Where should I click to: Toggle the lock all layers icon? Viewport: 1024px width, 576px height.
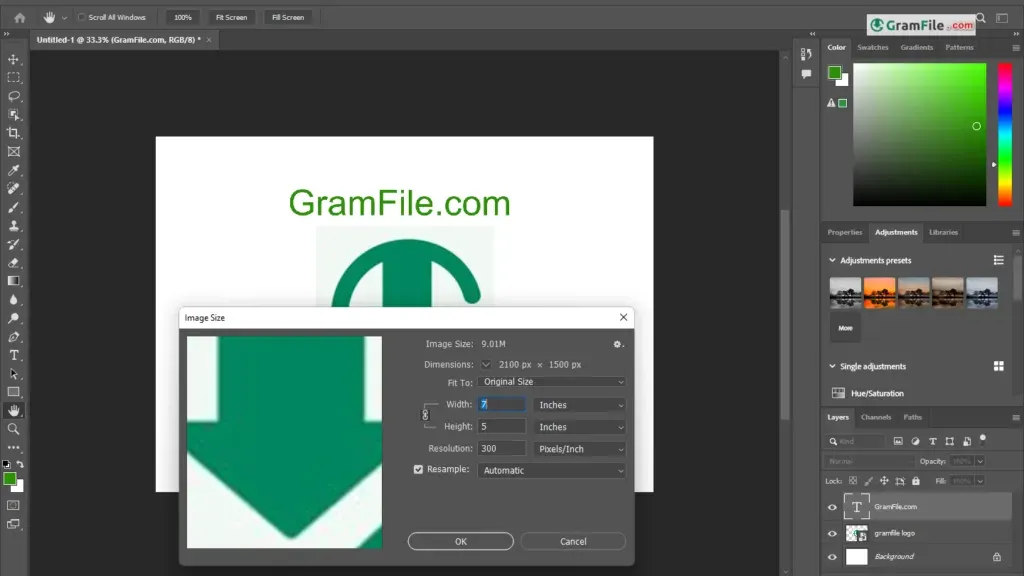coord(916,481)
